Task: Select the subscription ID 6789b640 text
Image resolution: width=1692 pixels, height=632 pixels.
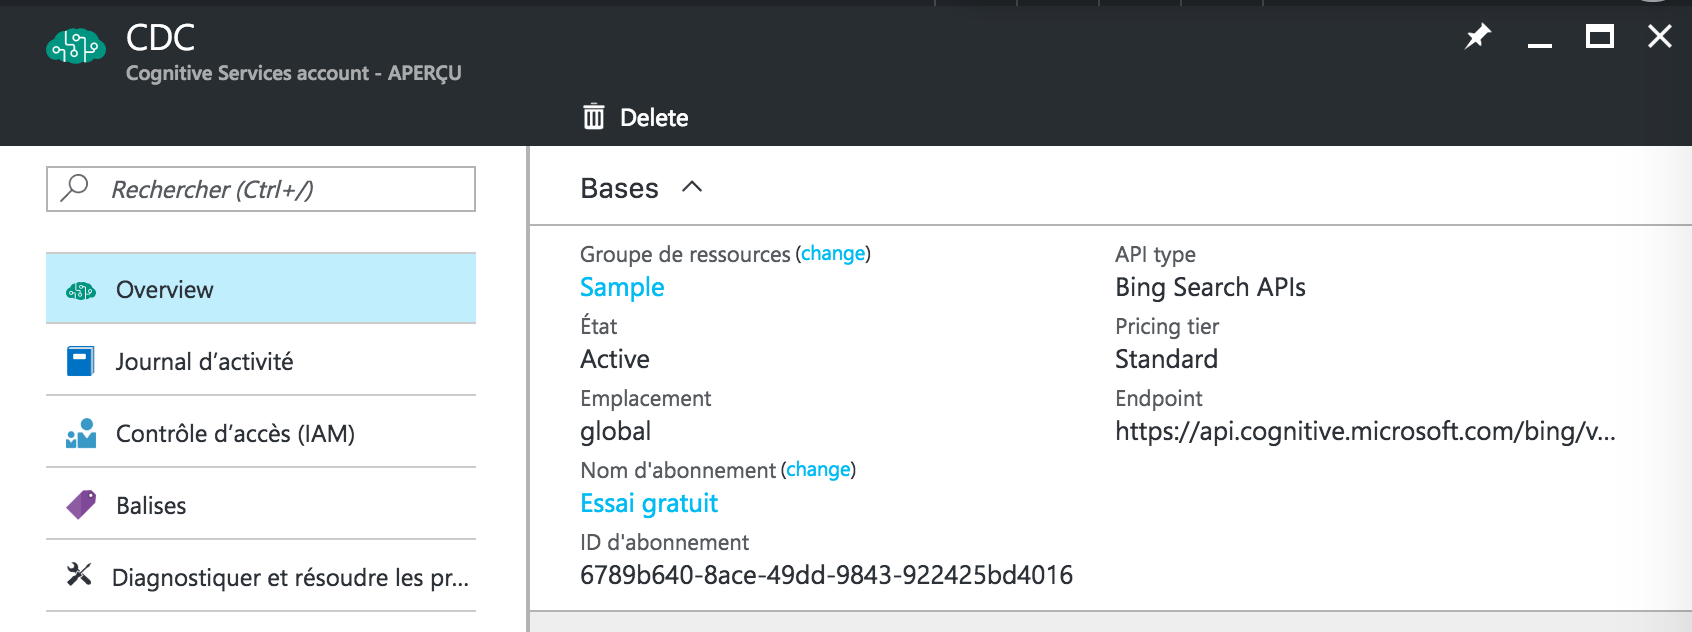Action: 826,575
